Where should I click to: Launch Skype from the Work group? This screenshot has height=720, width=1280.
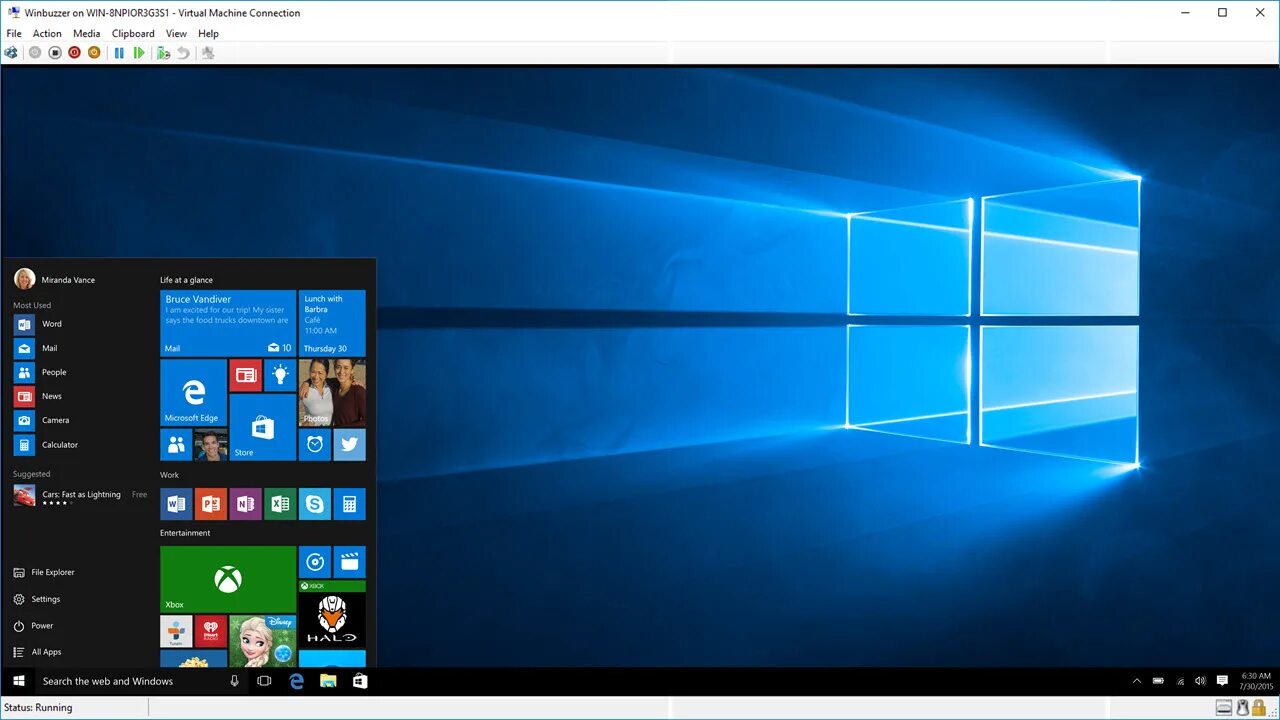click(x=315, y=504)
